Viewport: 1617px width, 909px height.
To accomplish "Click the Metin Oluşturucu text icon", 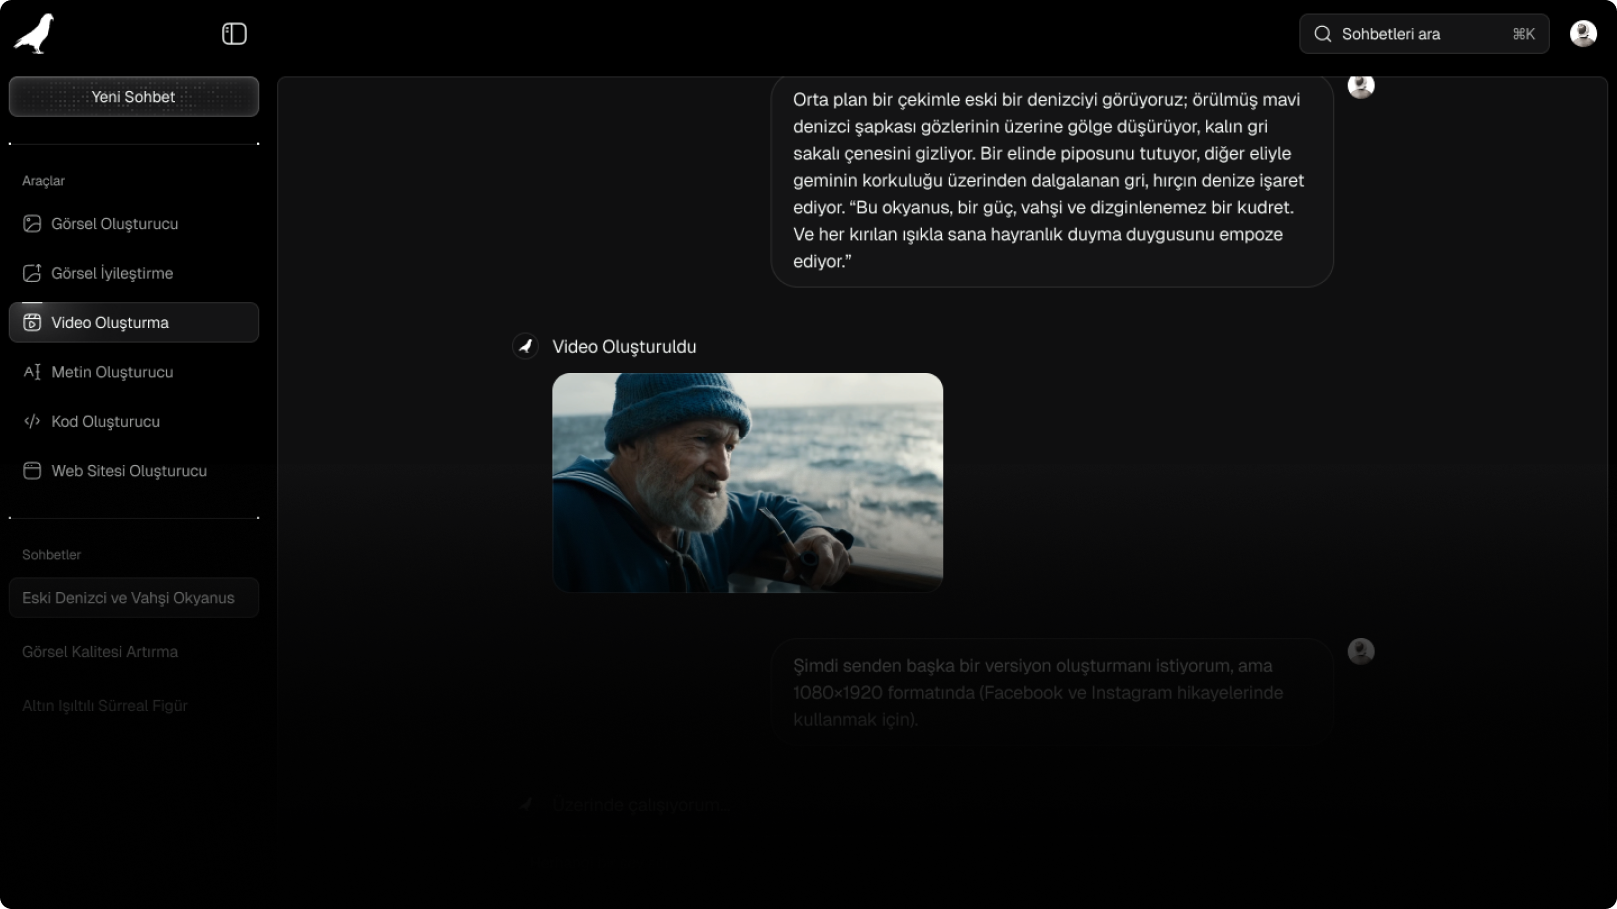I will [x=32, y=372].
